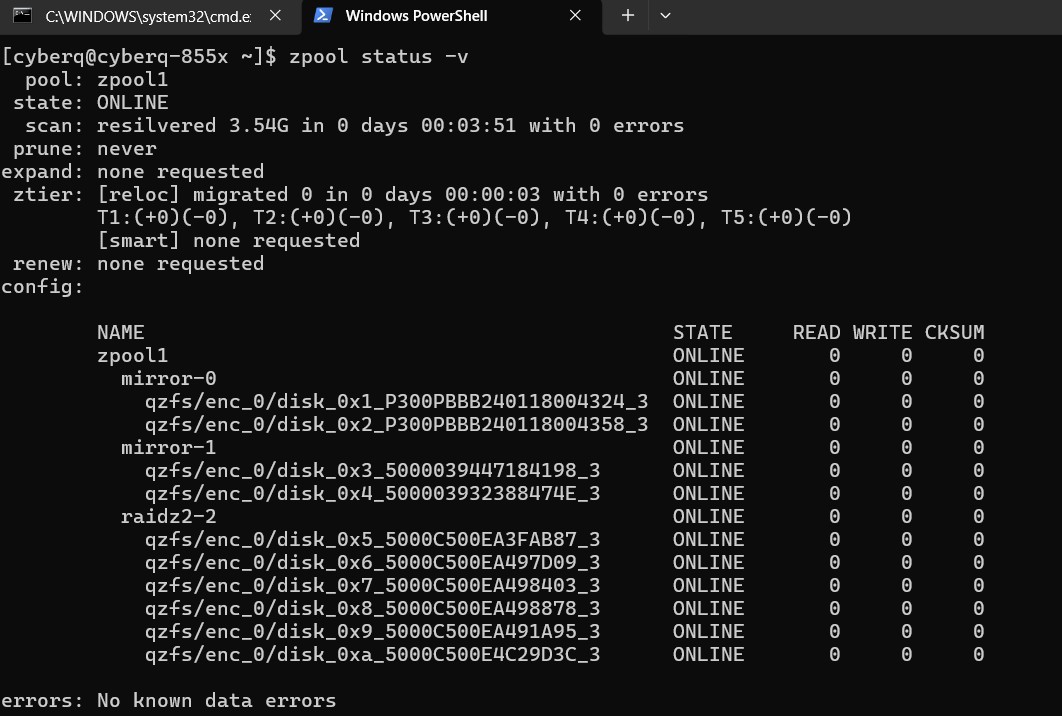Viewport: 1062px width, 716px height.
Task: Click disk_0xa_5000C500E4C29D3C_3 entry
Action: (372, 655)
